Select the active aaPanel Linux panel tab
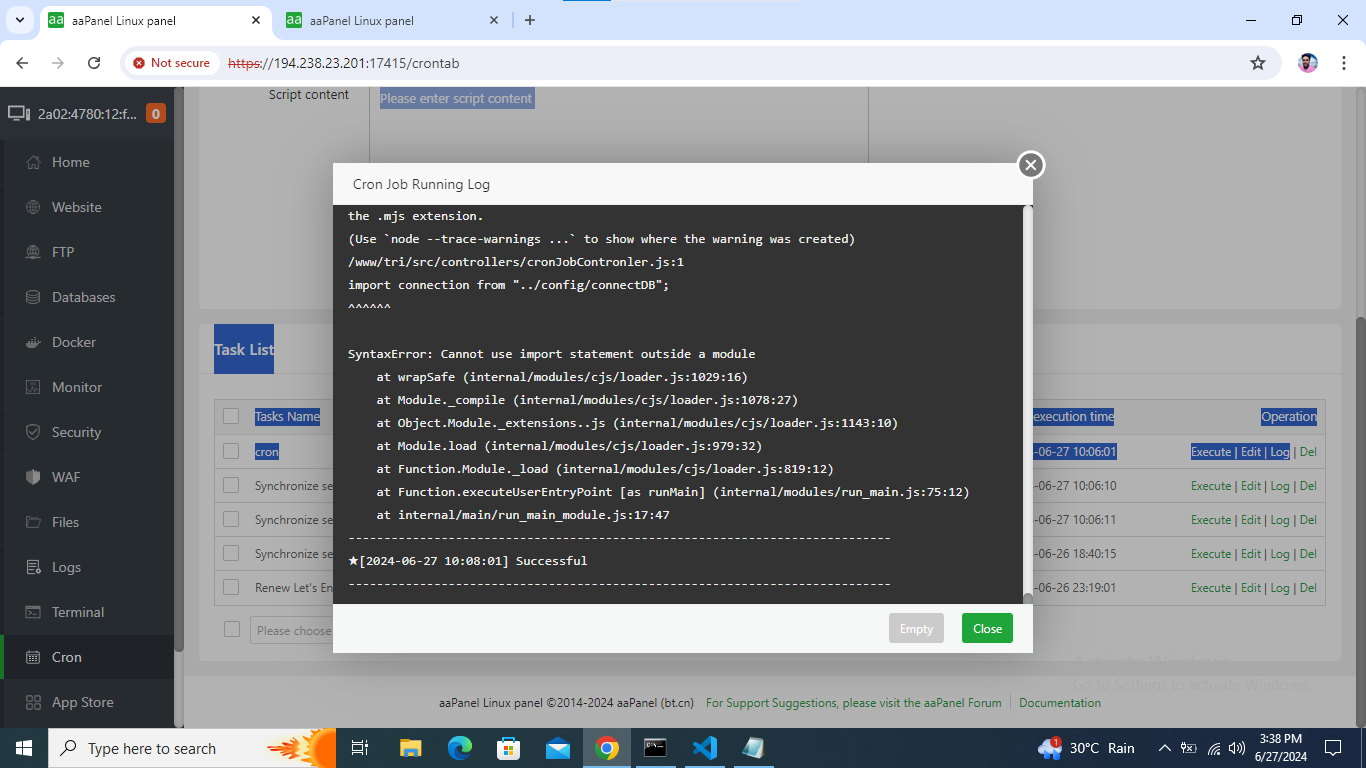The width and height of the screenshot is (1366, 768). click(x=155, y=20)
